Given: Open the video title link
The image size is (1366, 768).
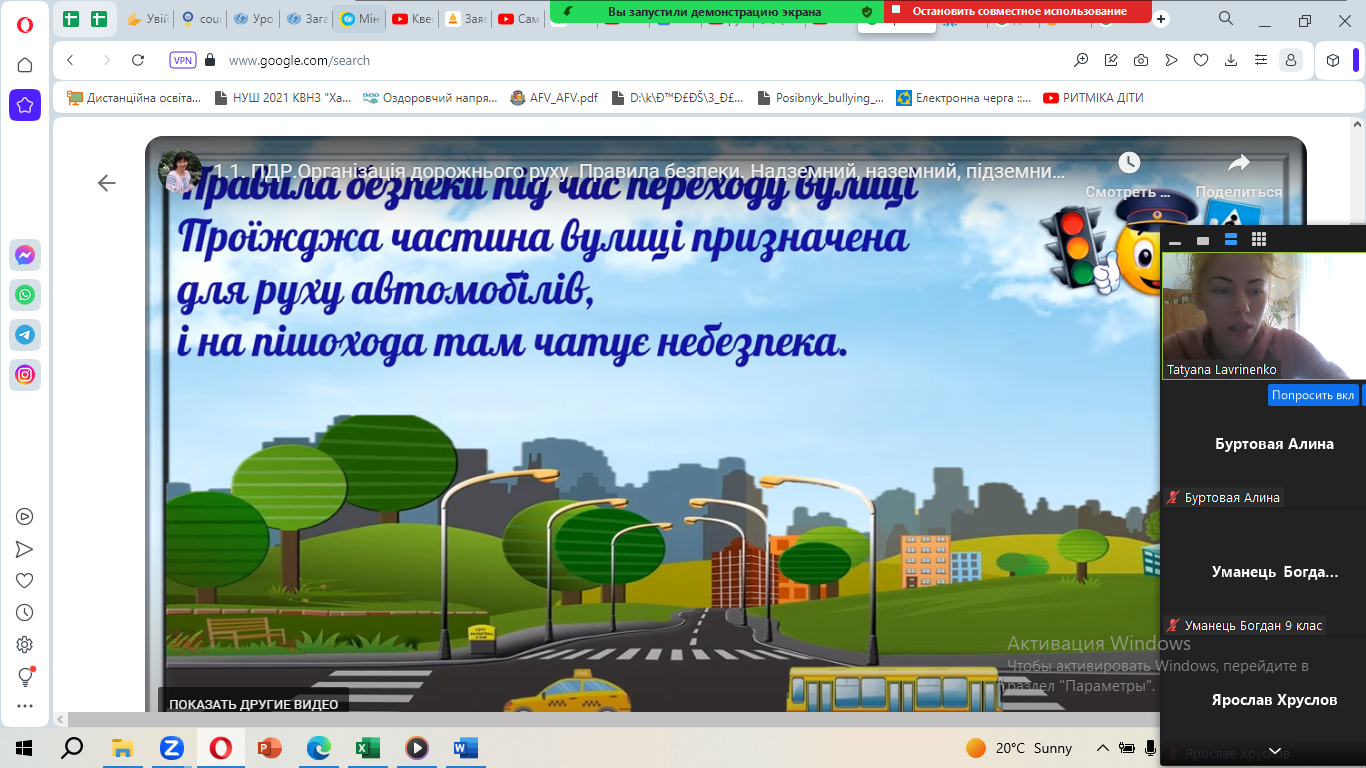Looking at the screenshot, I should pyautogui.click(x=640, y=170).
